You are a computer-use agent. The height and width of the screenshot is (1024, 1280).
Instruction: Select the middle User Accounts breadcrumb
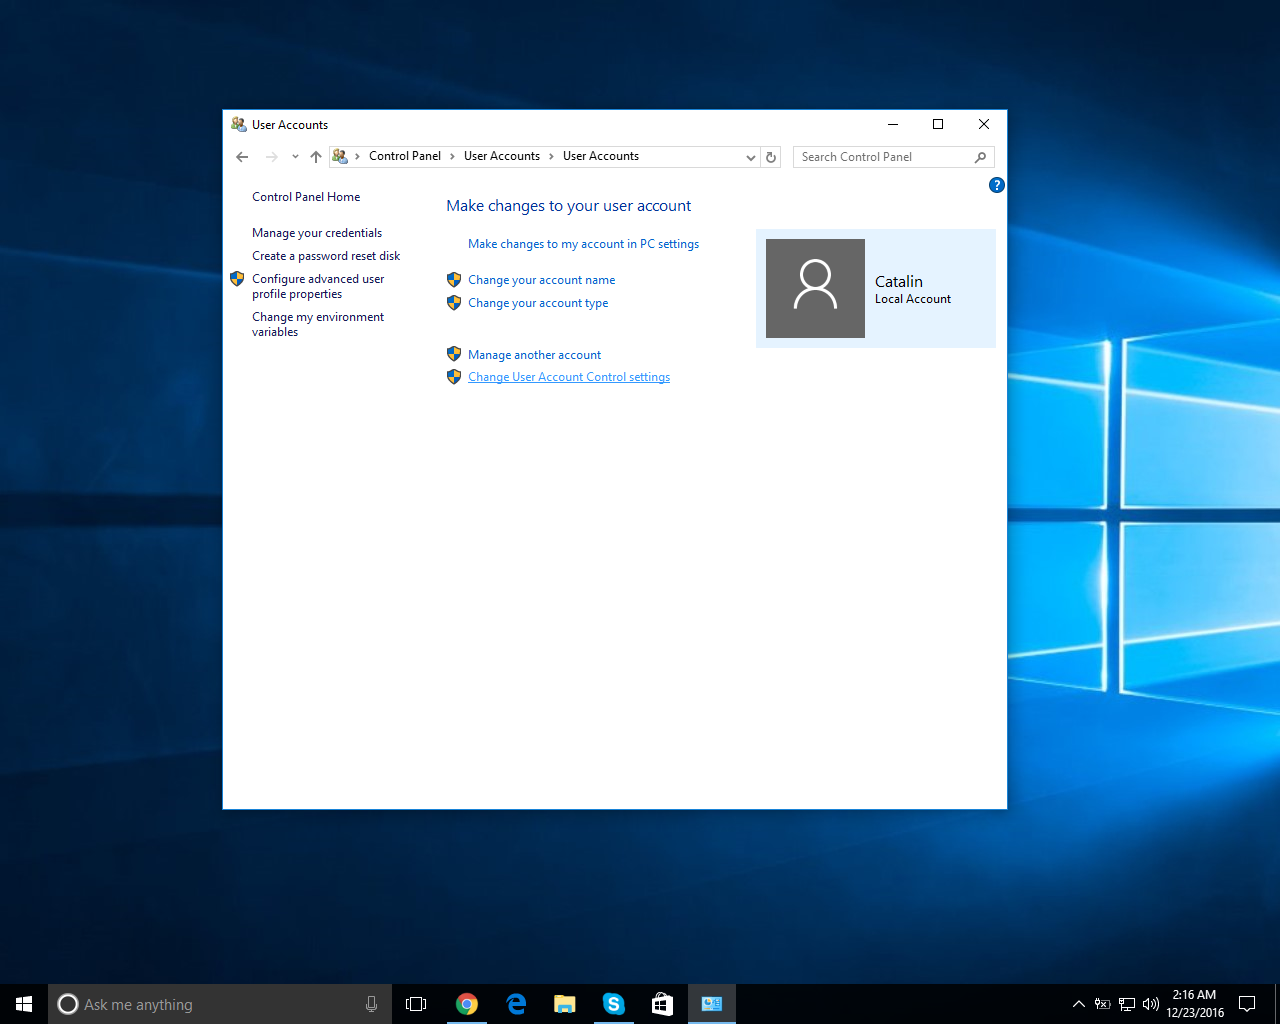click(x=502, y=156)
